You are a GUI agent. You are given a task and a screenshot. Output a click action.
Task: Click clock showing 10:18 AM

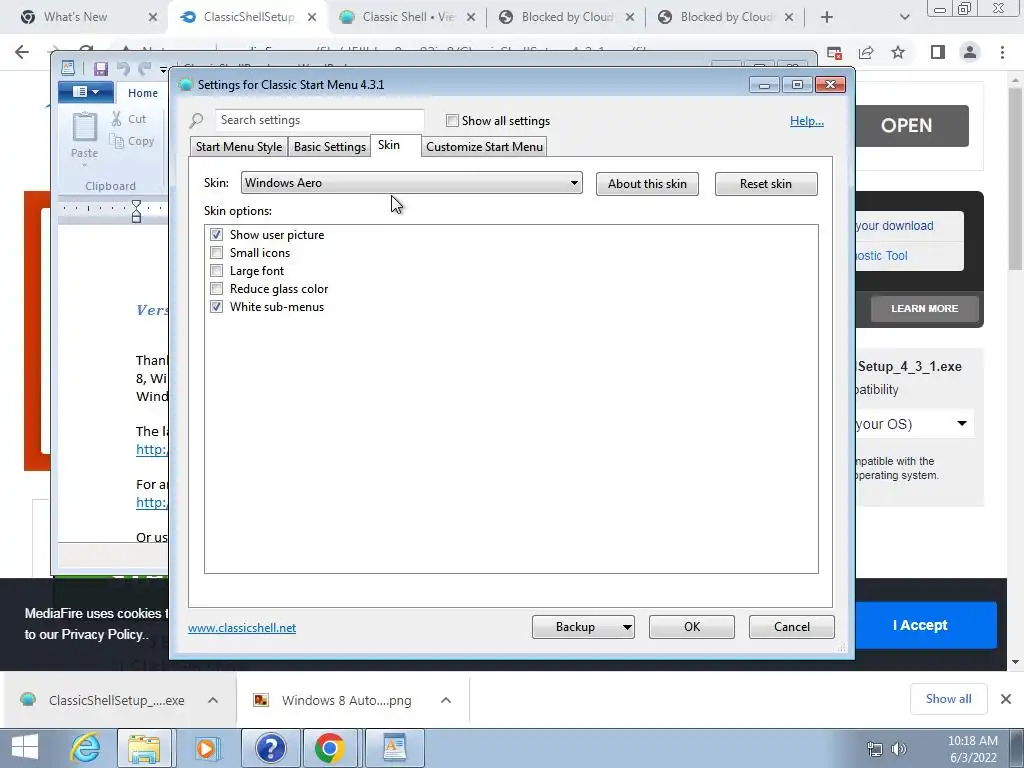click(972, 741)
